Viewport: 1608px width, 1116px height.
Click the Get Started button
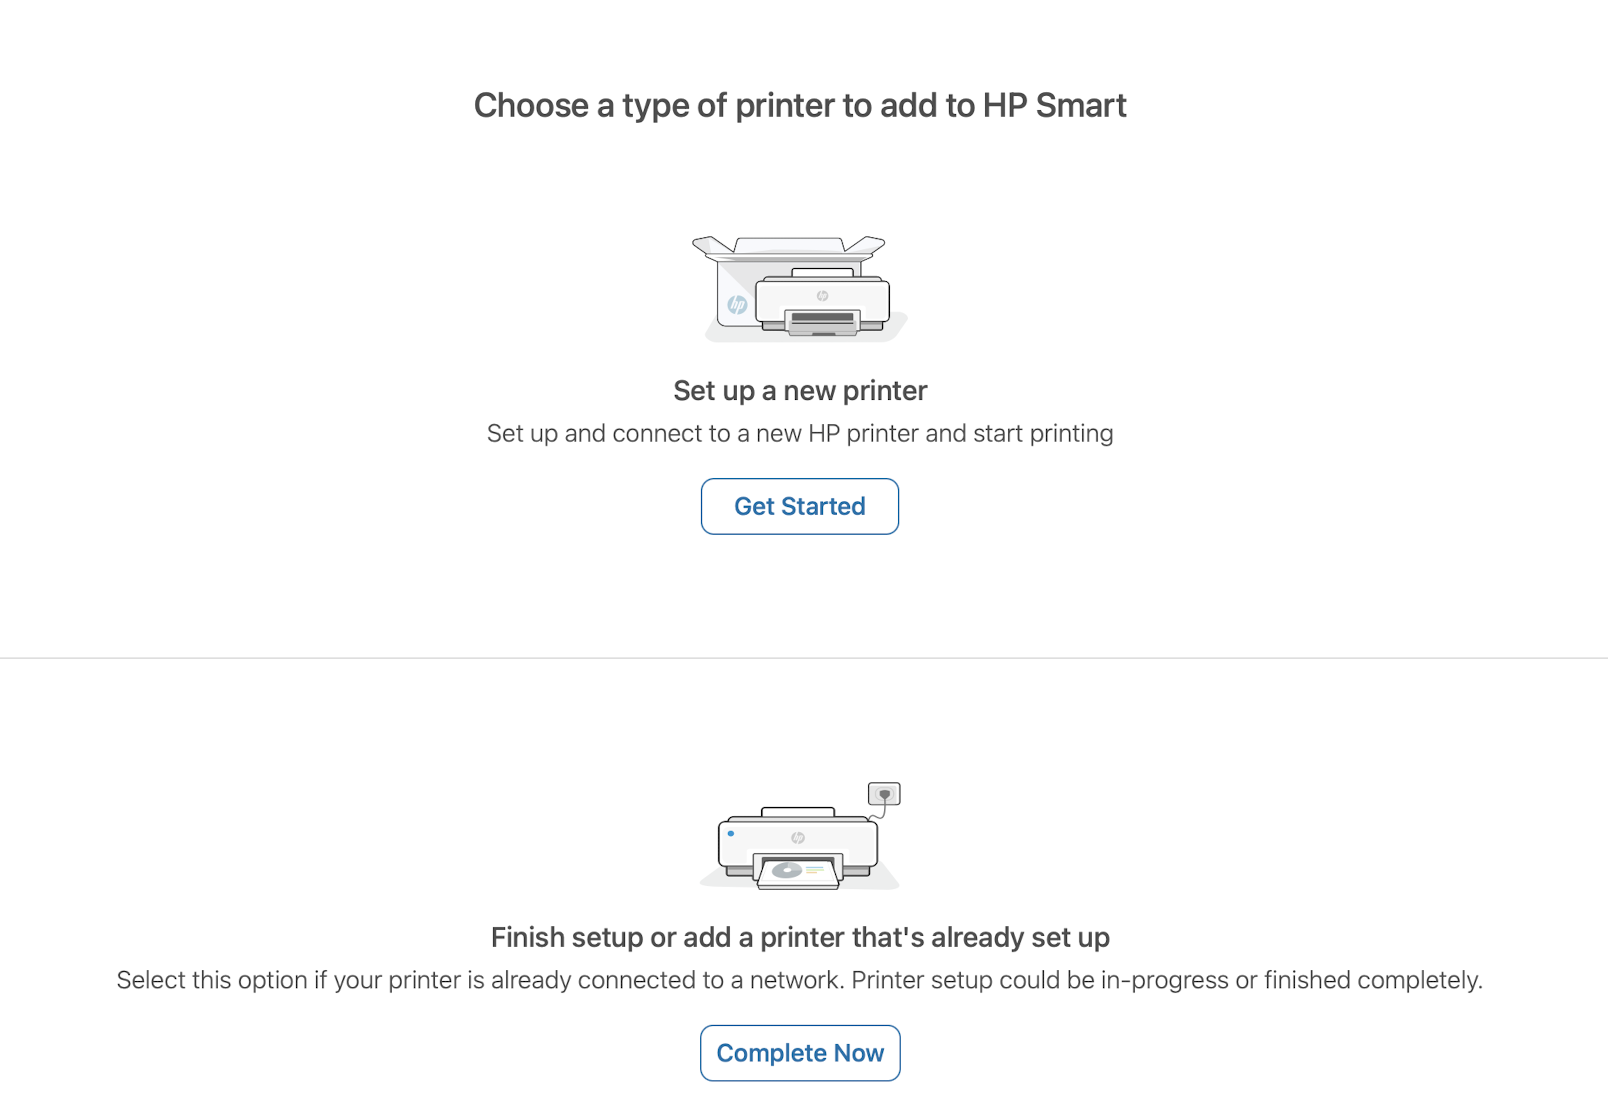pos(799,506)
